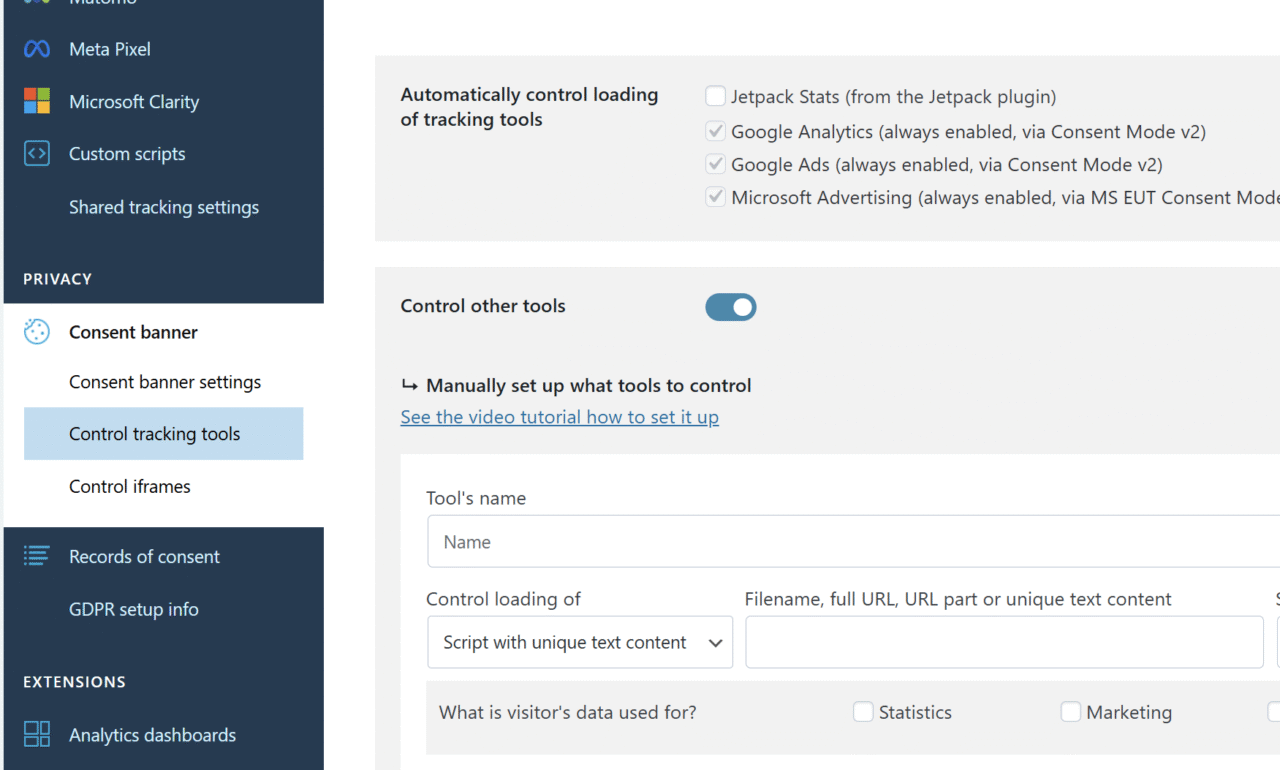Open Shared tracking settings
1280x770 pixels.
click(164, 207)
